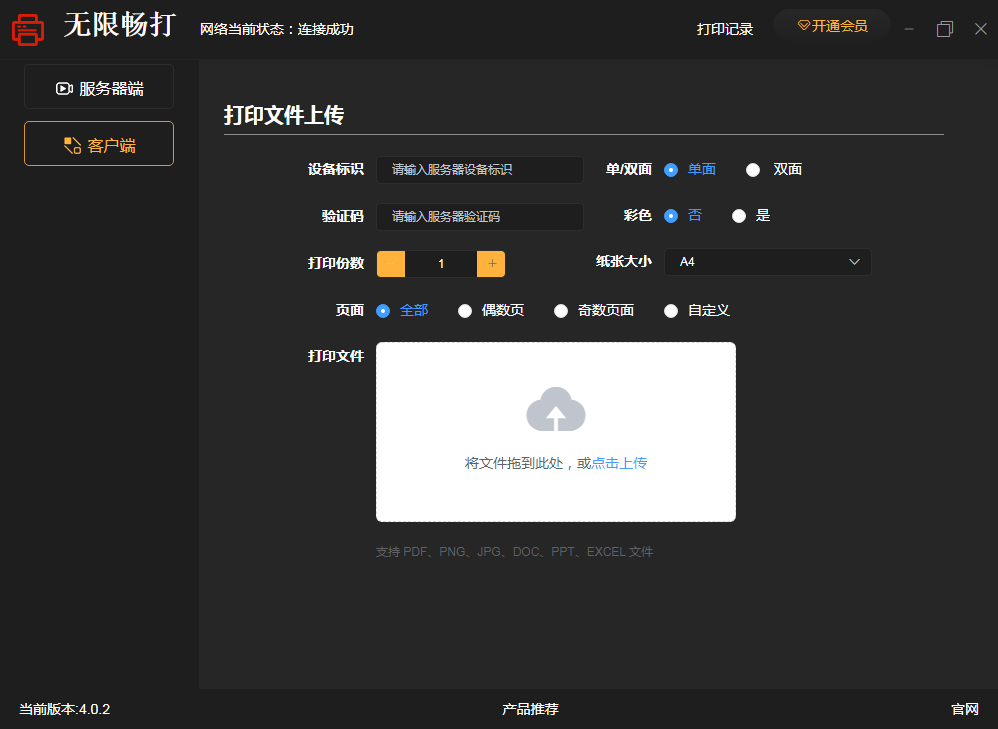The height and width of the screenshot is (729, 998).
Task: Switch to the 客户端 client tab
Action: 99,145
